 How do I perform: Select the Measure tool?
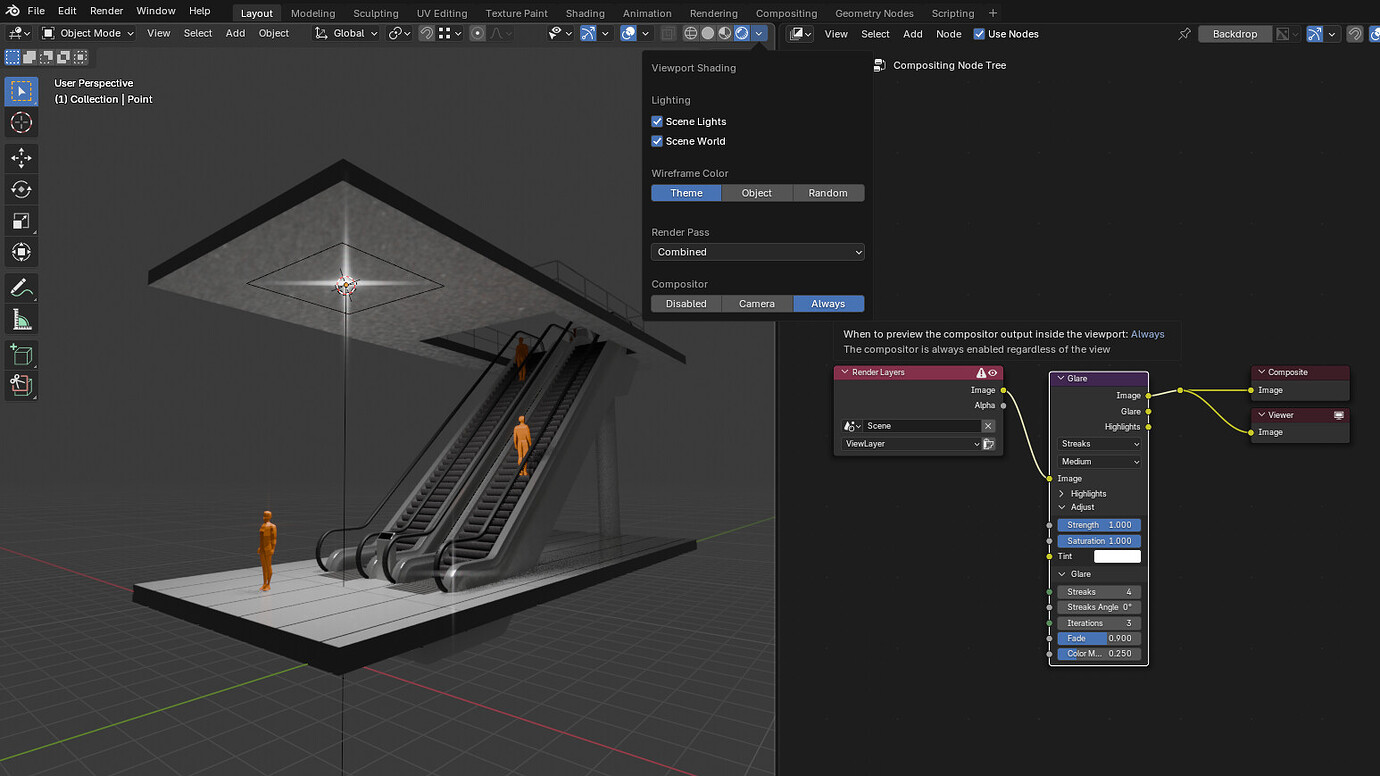click(21, 320)
